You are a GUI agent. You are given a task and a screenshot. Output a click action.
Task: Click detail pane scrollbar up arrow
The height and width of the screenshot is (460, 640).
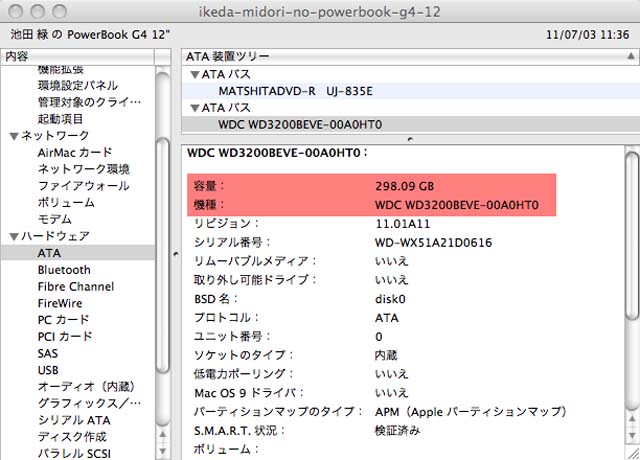pyautogui.click(x=633, y=419)
